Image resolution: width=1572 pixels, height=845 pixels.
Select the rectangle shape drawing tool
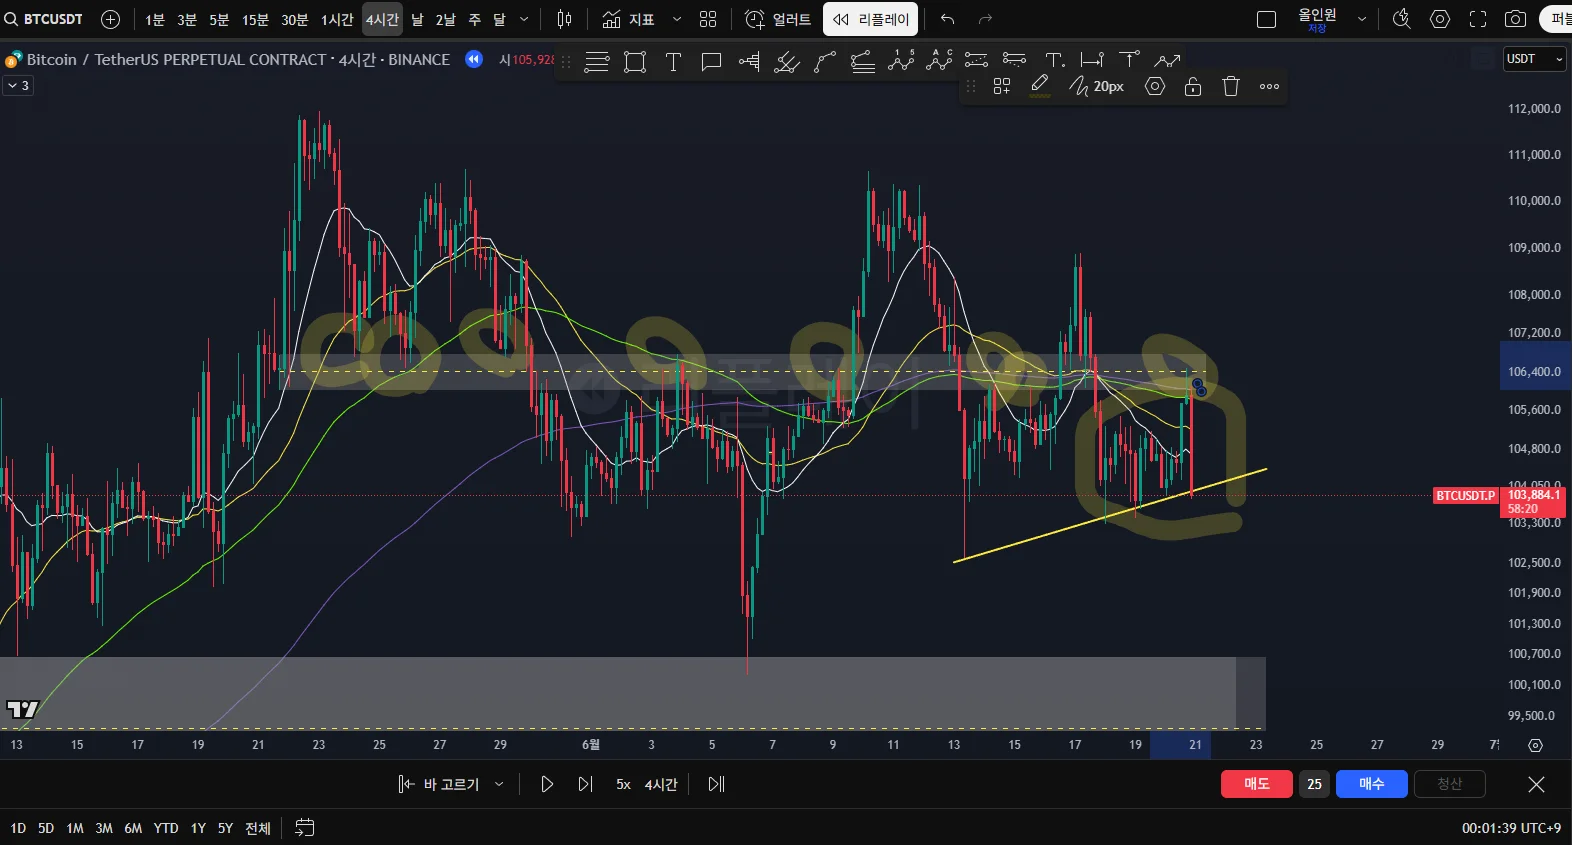[x=635, y=62]
